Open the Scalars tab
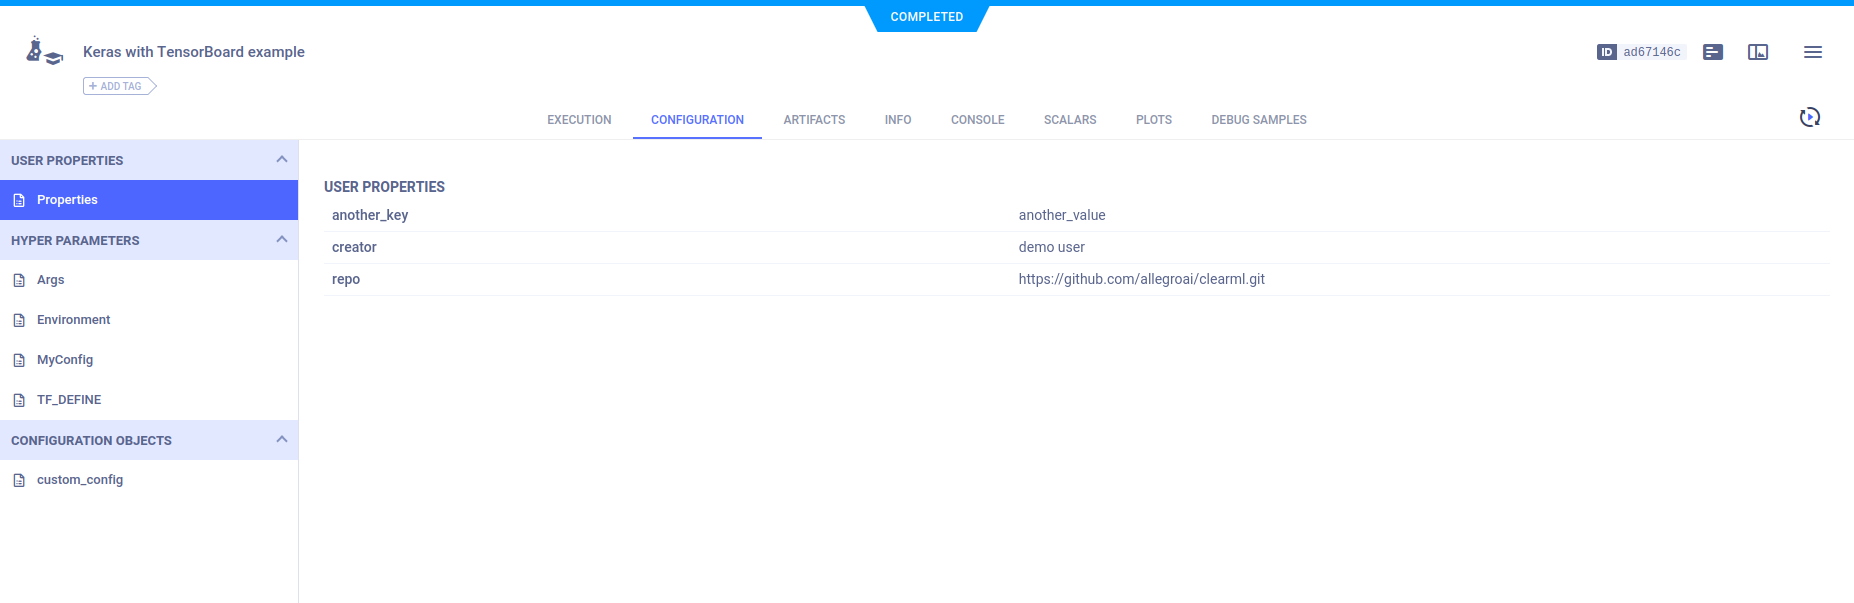The height and width of the screenshot is (603, 1854). pos(1069,120)
